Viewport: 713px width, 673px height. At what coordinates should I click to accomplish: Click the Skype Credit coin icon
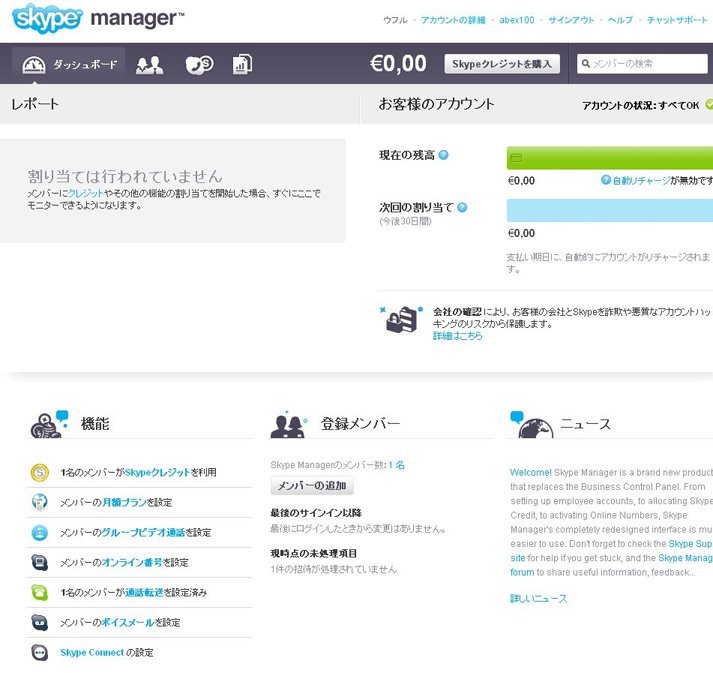40,472
